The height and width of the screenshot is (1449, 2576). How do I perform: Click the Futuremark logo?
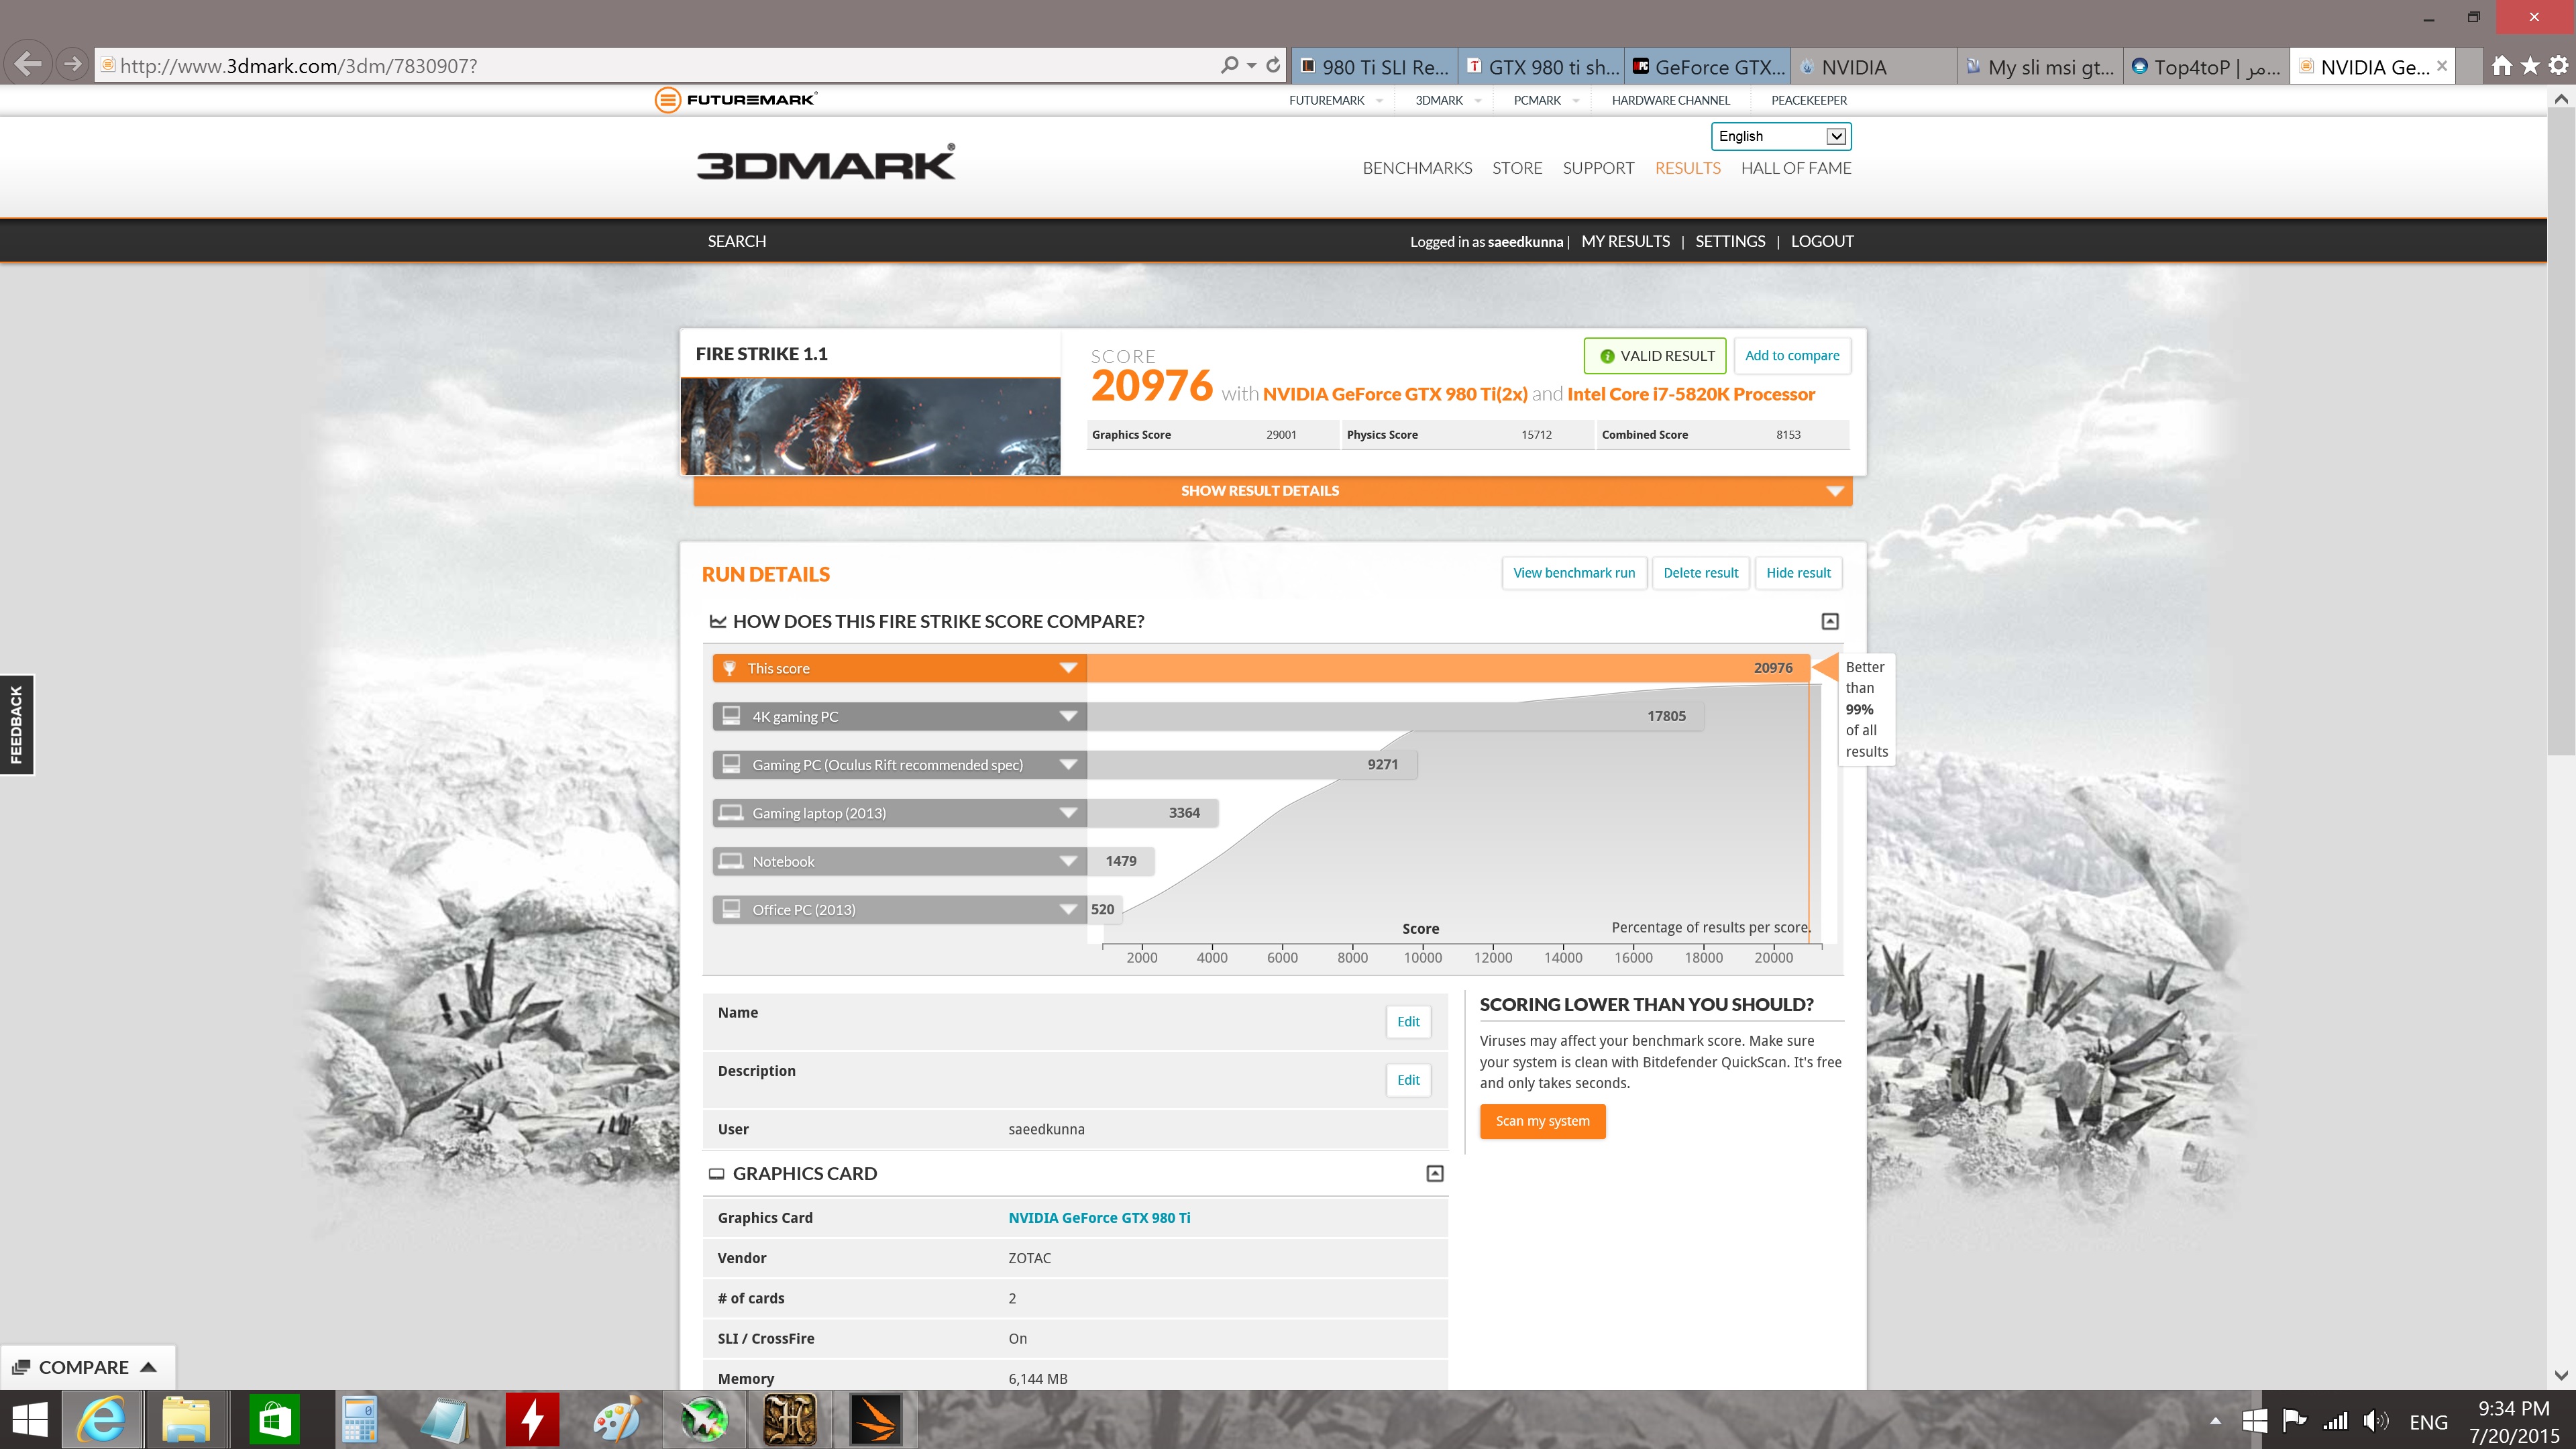pos(736,99)
